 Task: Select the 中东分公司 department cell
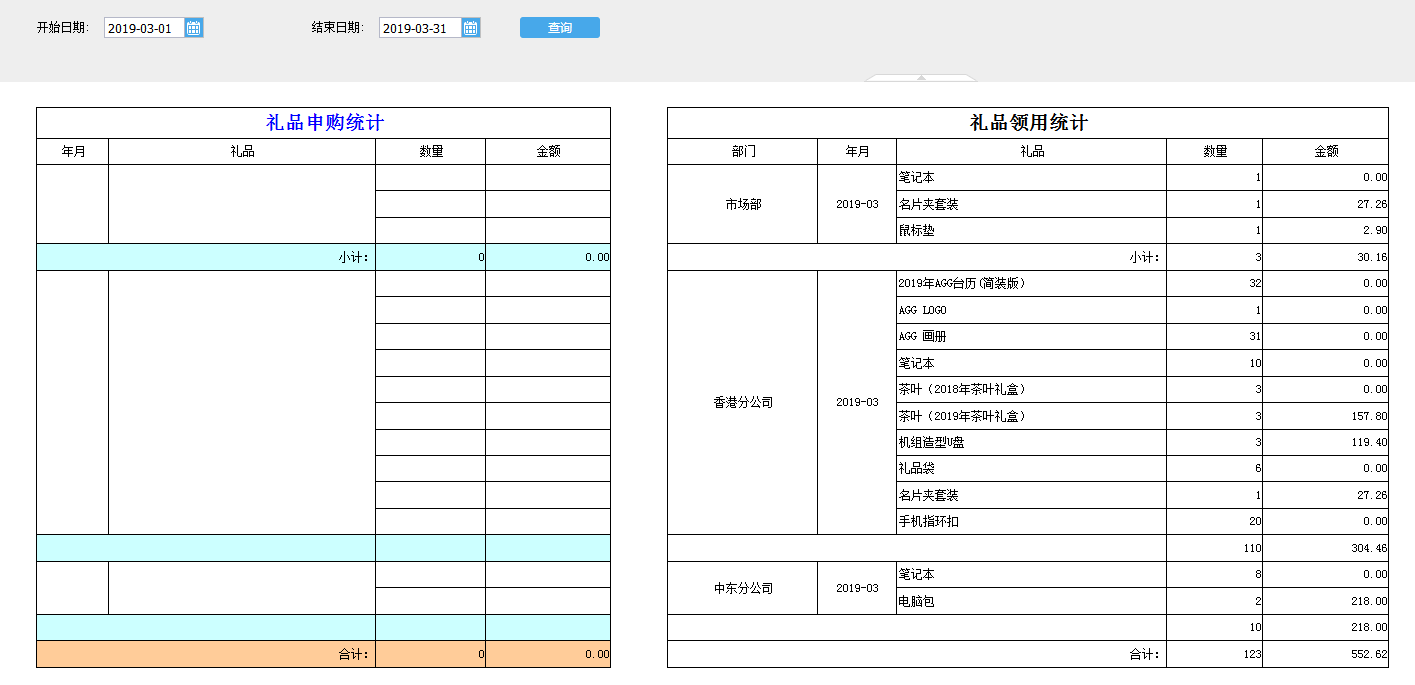coord(742,588)
